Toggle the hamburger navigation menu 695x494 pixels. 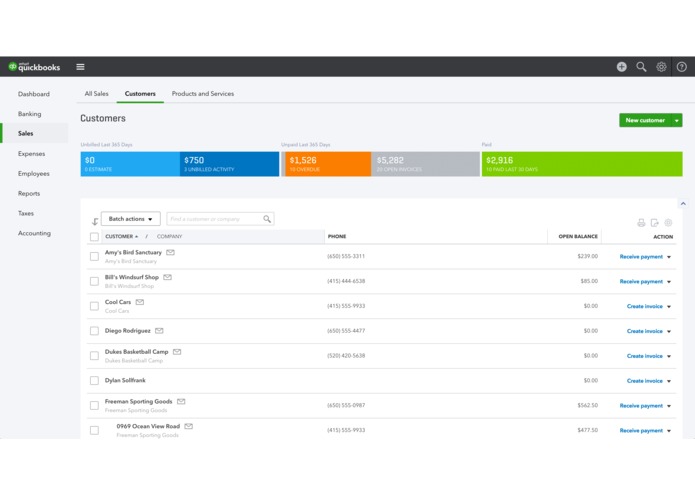tap(80, 67)
